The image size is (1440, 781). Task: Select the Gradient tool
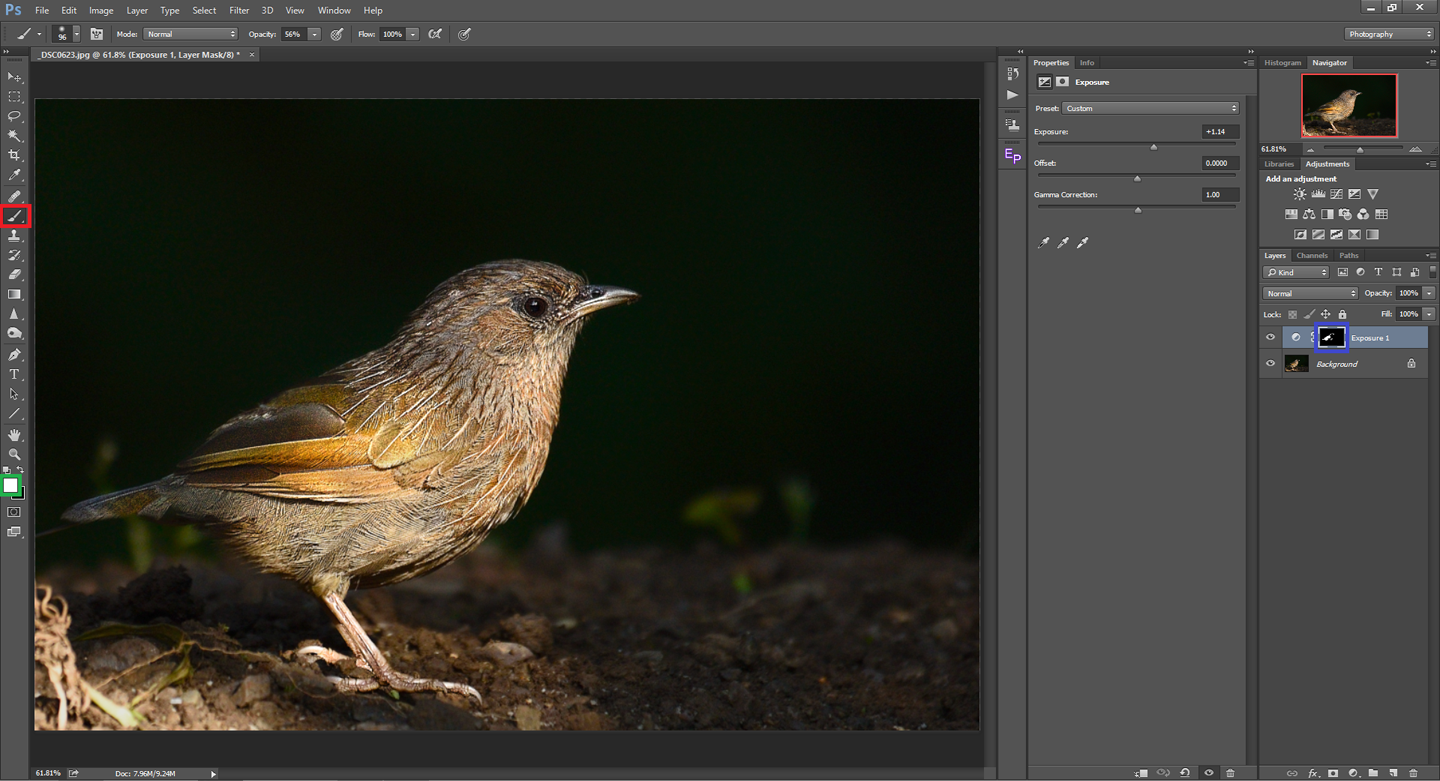15,295
